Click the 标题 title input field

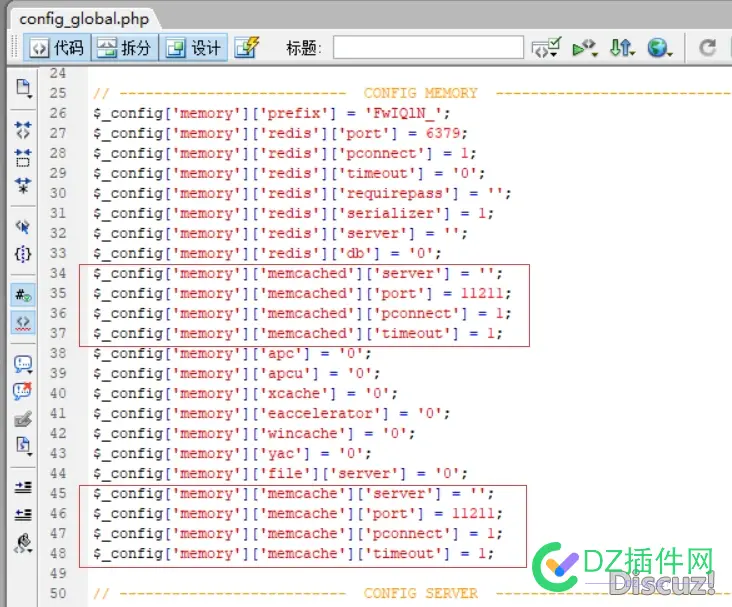(x=428, y=47)
